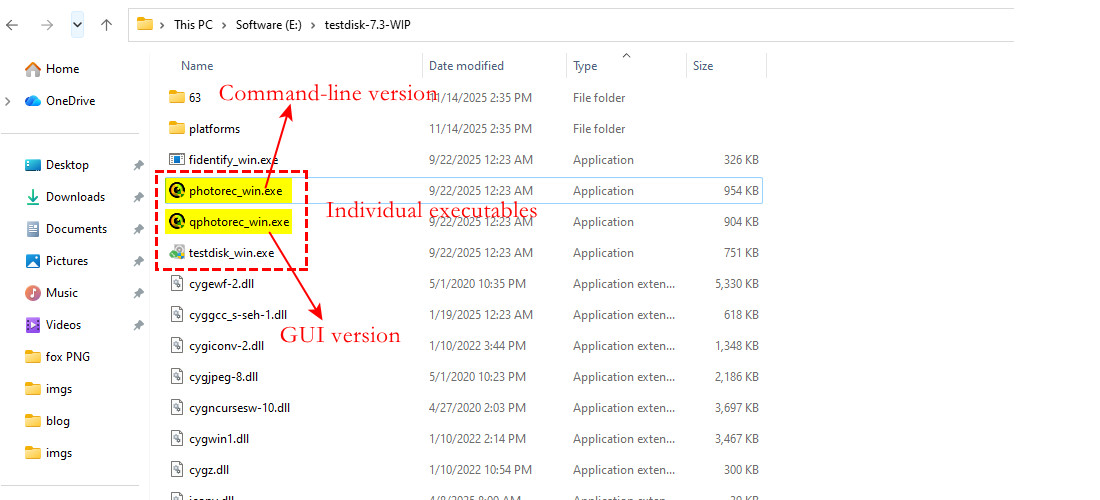Select cygwin1.dll file icon

click(177, 439)
